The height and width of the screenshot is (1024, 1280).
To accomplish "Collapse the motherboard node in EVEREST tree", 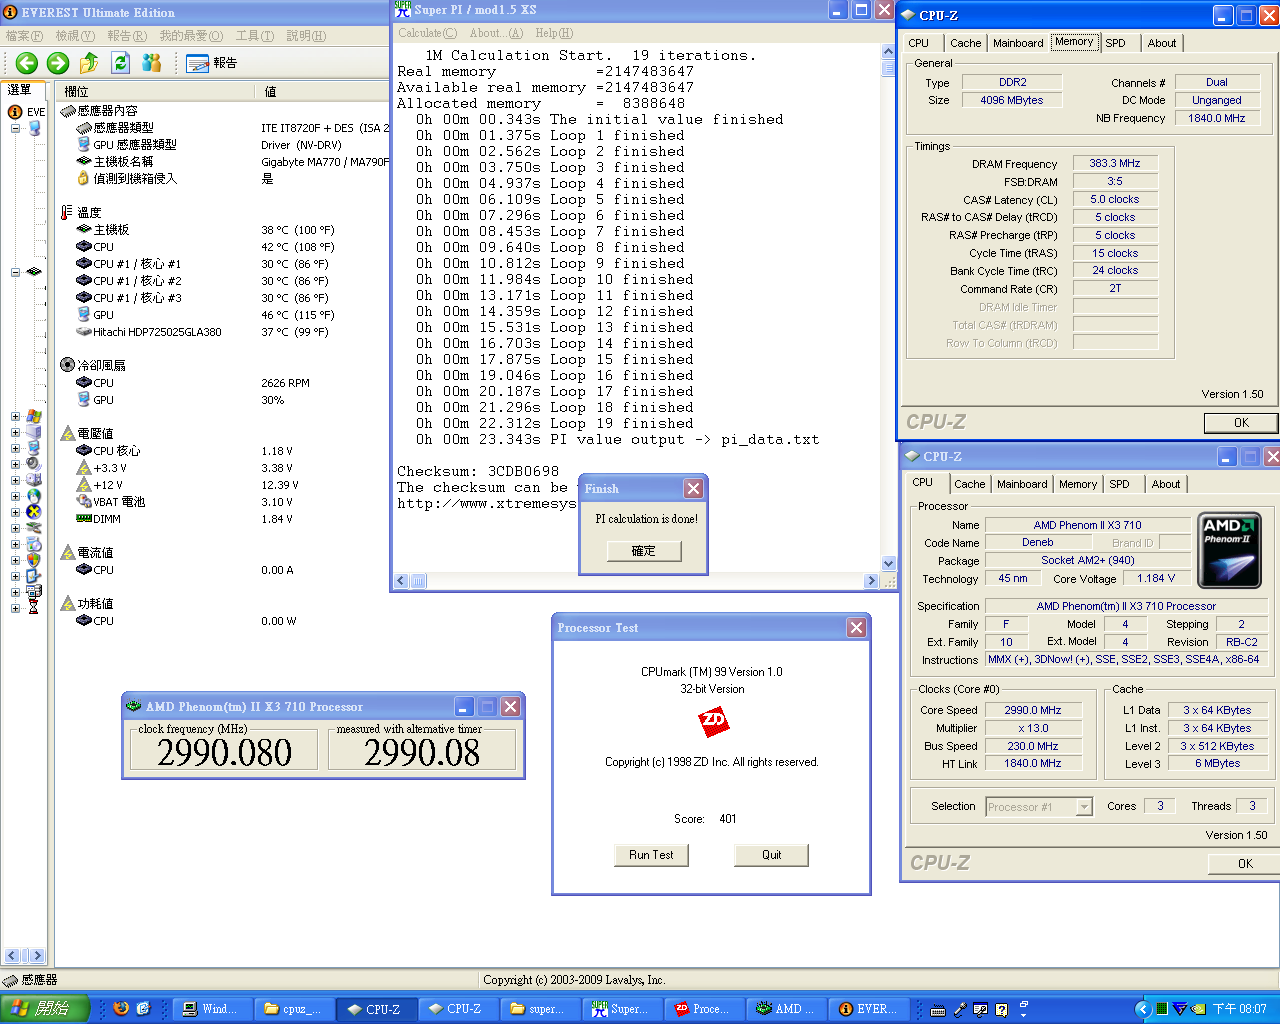I will pos(15,272).
